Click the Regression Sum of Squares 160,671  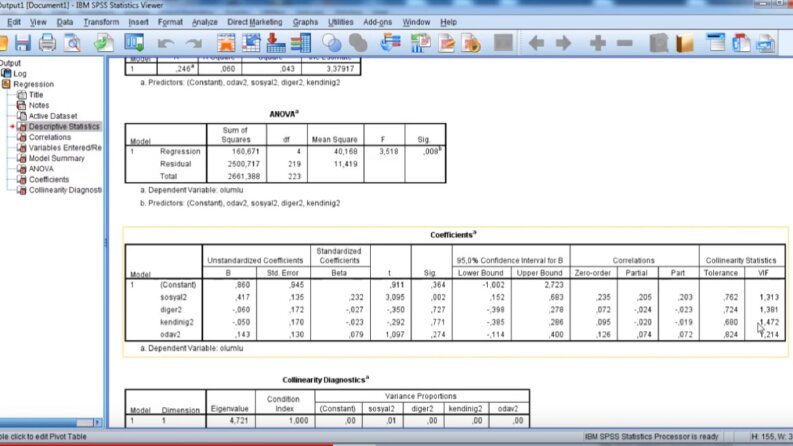pyautogui.click(x=245, y=152)
